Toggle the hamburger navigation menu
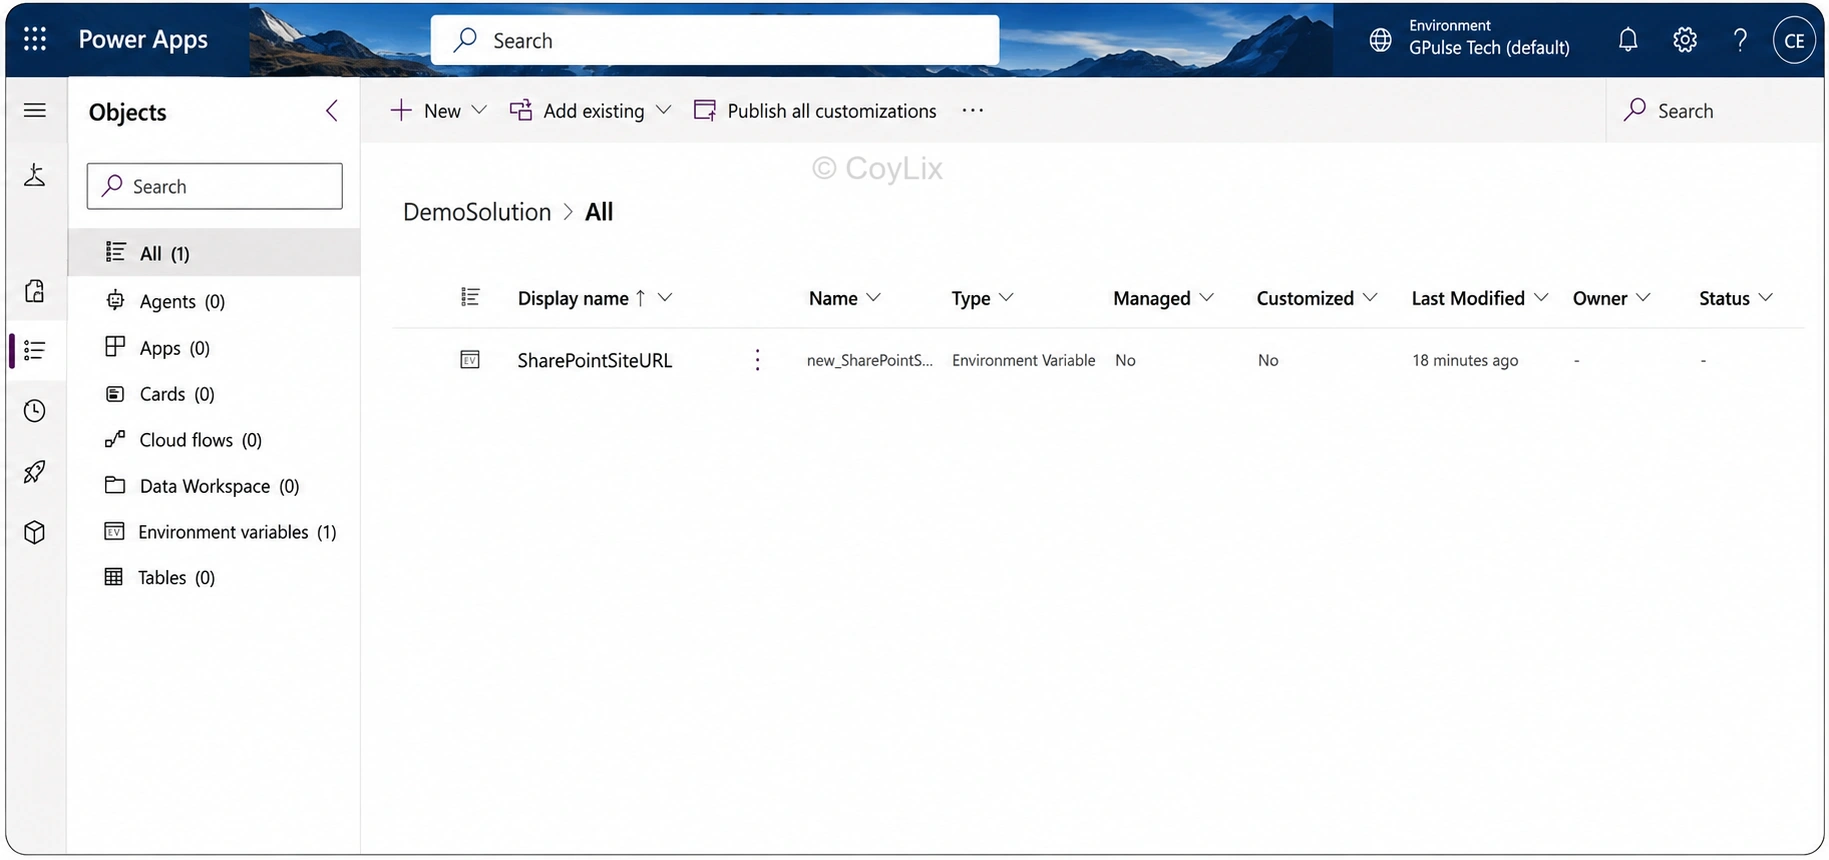Viewport: 1829px width, 860px height. pos(35,110)
